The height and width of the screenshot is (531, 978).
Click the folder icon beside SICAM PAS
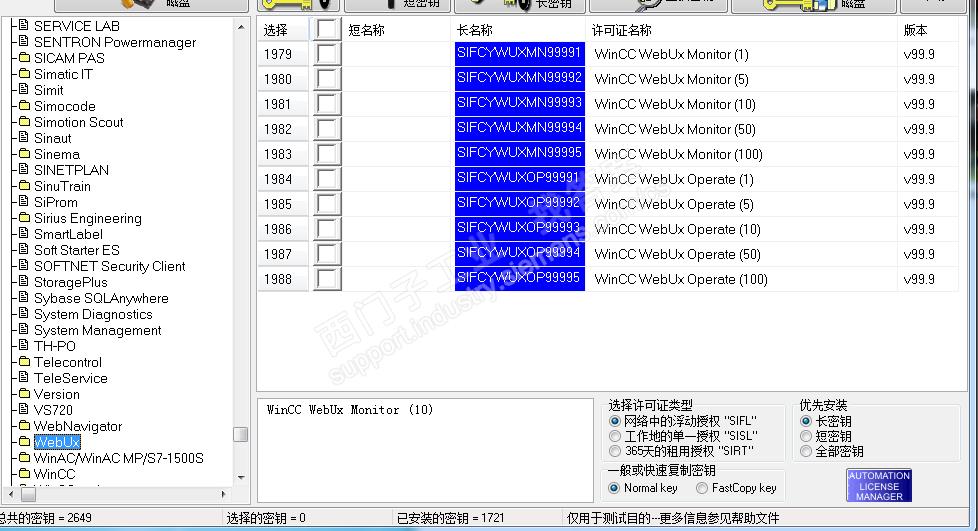[x=24, y=58]
